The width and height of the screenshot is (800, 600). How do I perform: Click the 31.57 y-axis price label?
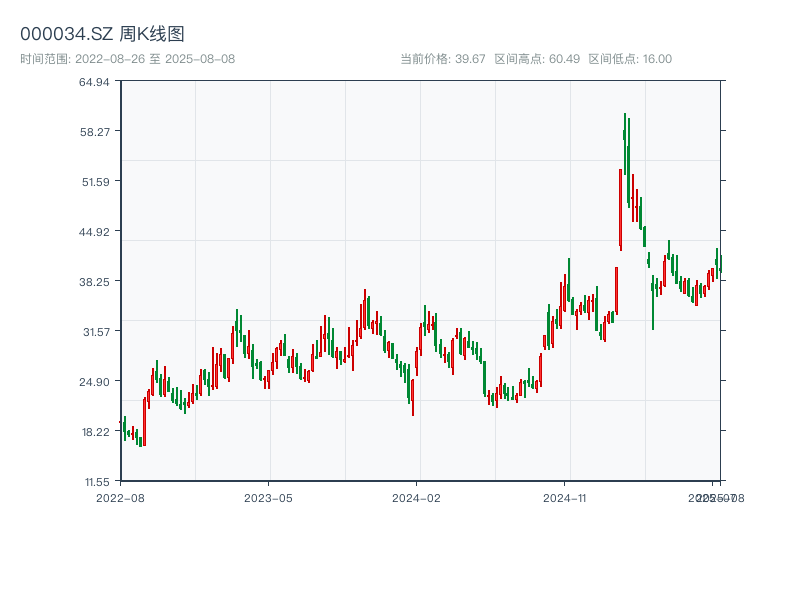coord(94,332)
